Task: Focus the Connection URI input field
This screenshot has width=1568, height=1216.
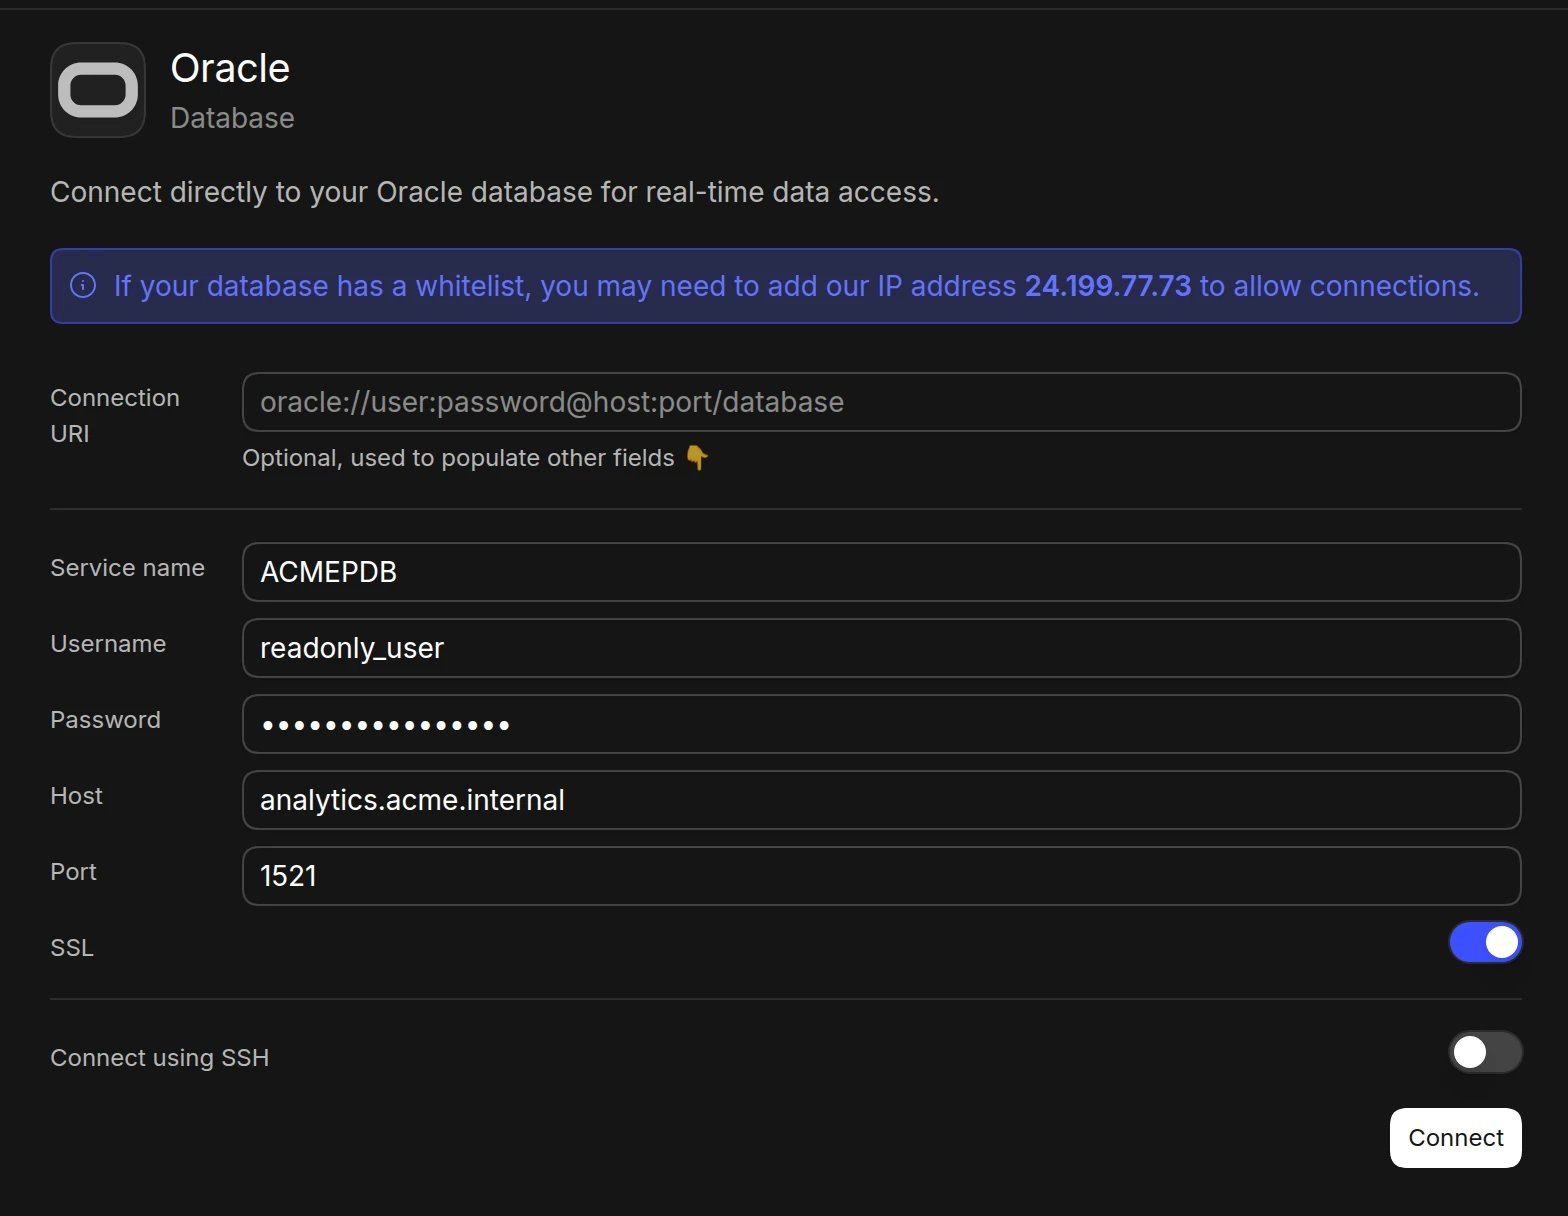Action: tap(881, 402)
